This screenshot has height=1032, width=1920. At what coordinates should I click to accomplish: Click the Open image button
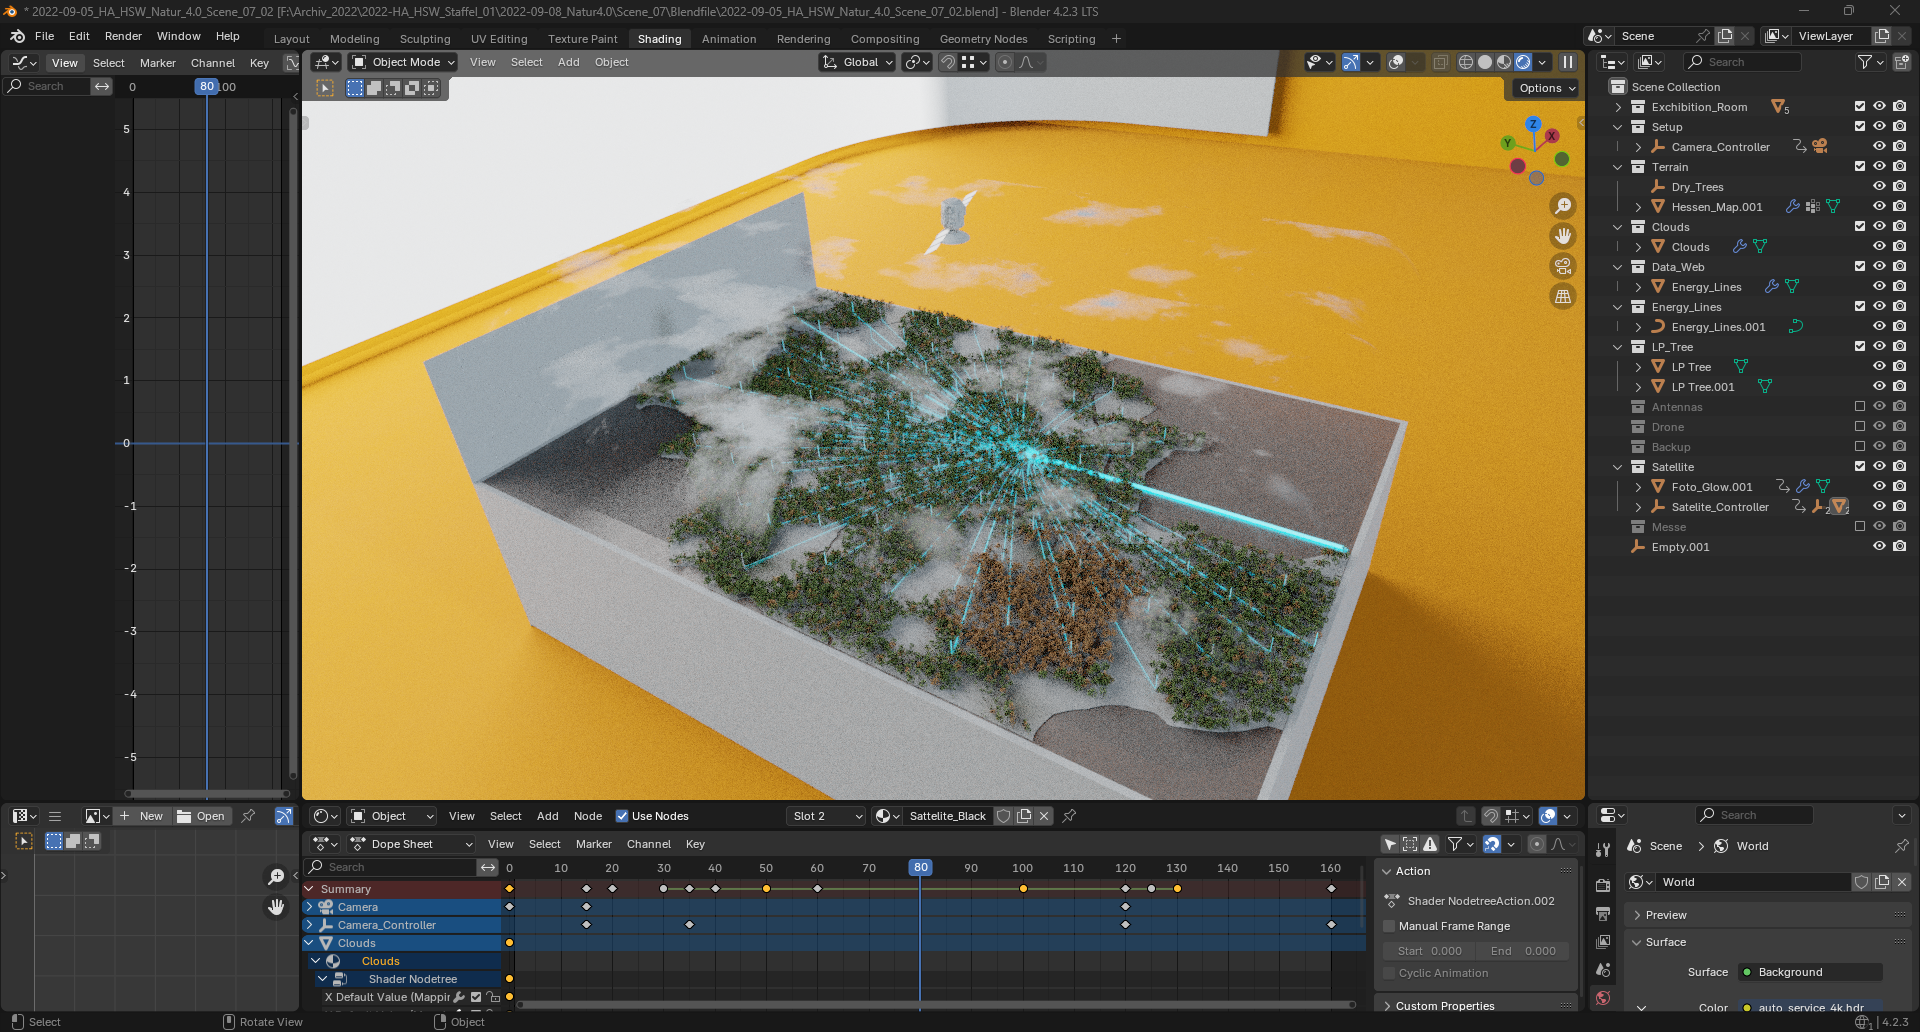201,816
